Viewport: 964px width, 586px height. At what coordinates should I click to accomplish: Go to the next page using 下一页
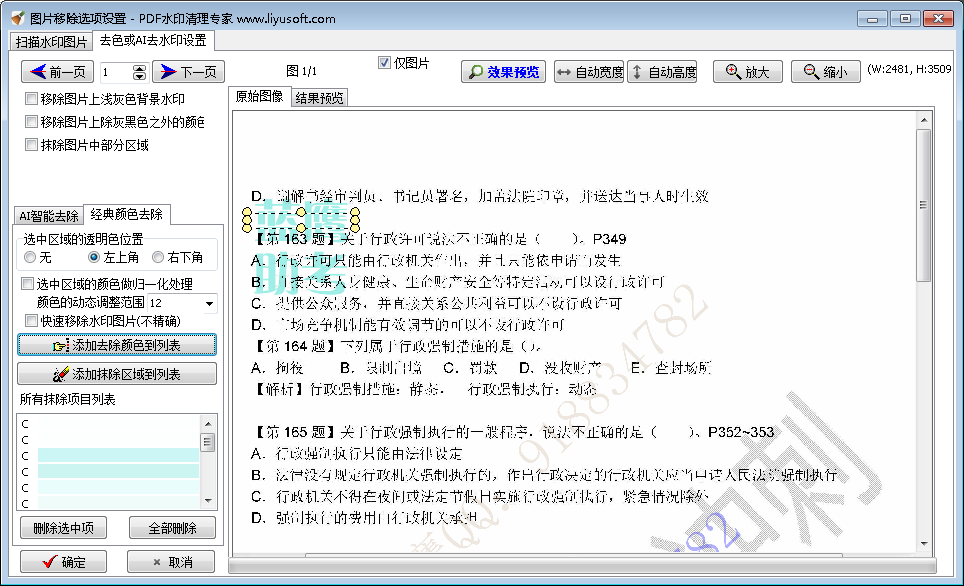(x=190, y=71)
